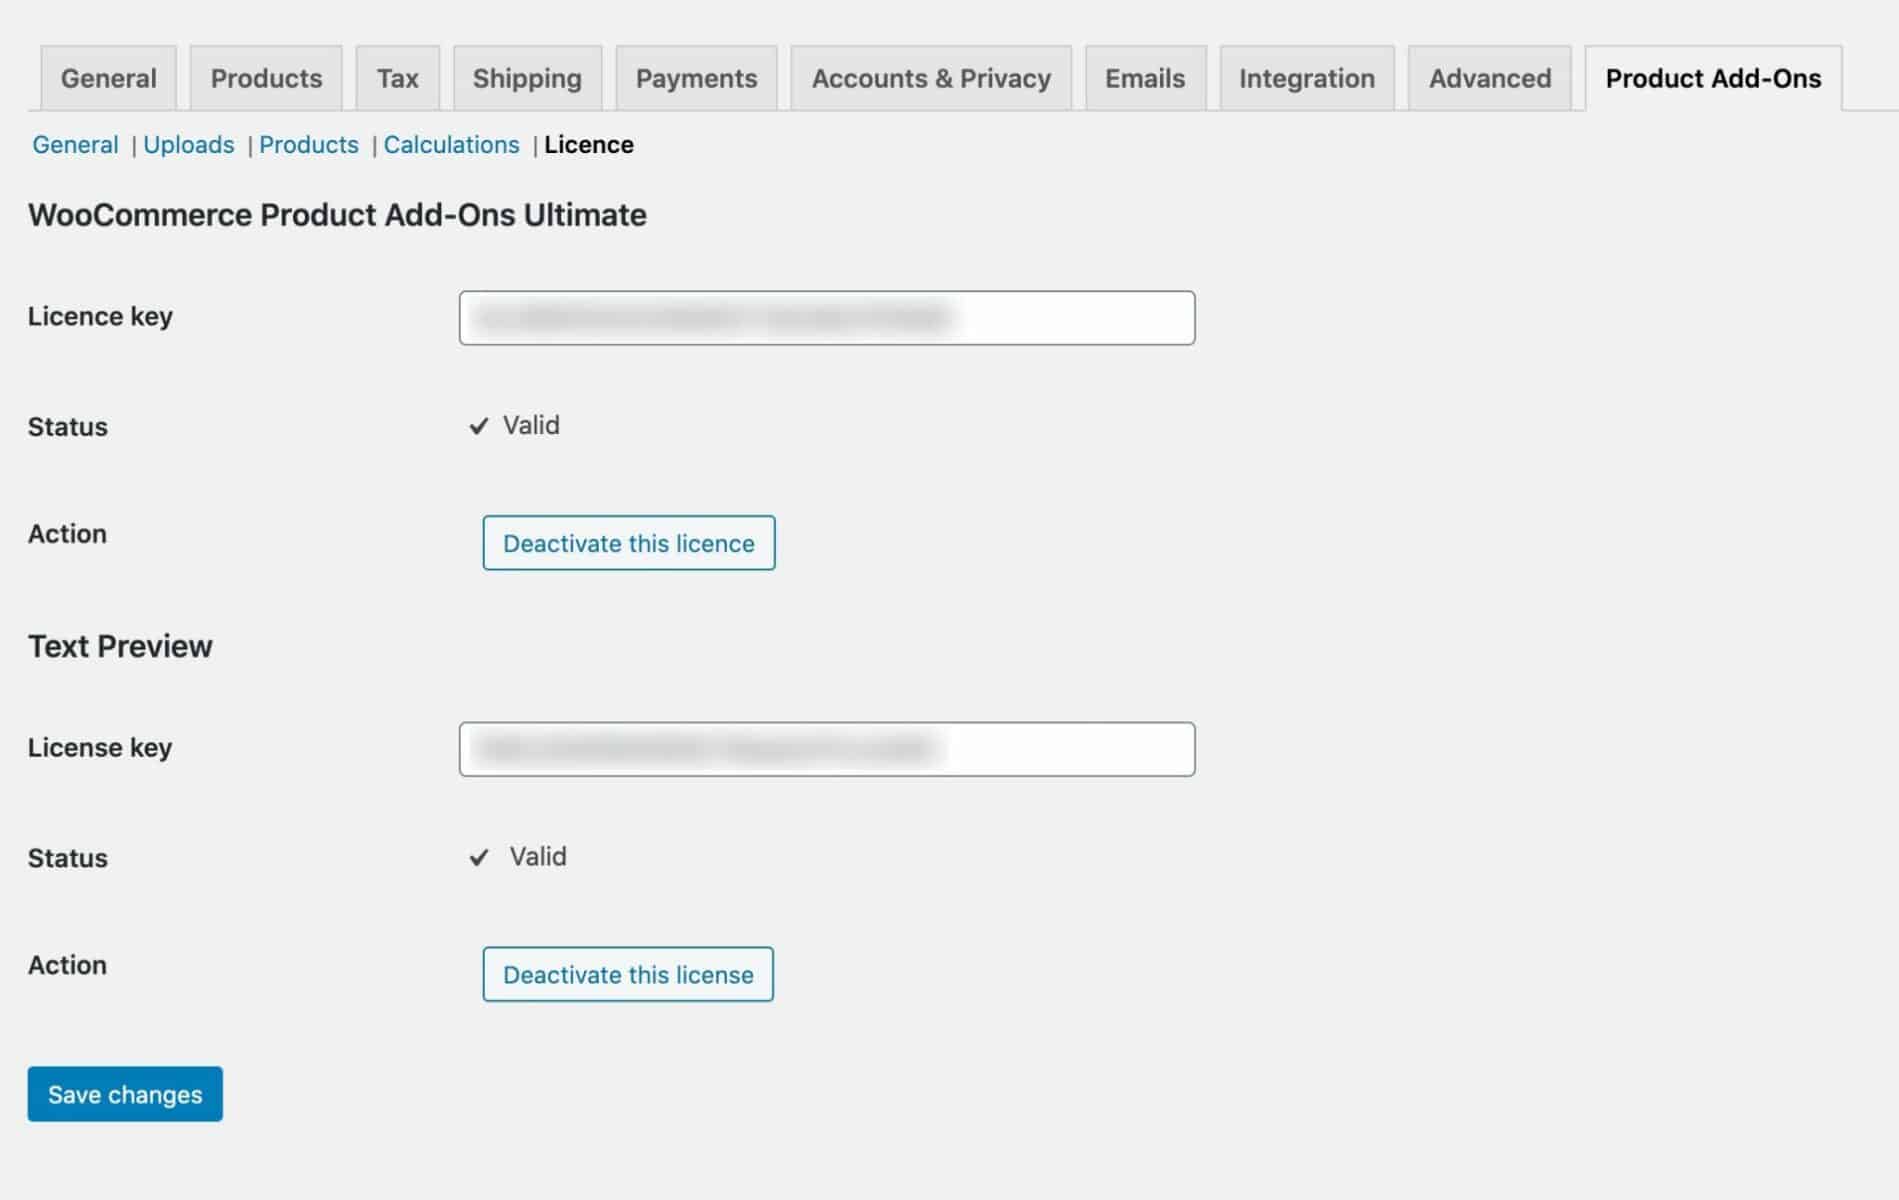Click the Valid checkmark under Text Preview
This screenshot has height=1200, width=1899.
(x=479, y=857)
